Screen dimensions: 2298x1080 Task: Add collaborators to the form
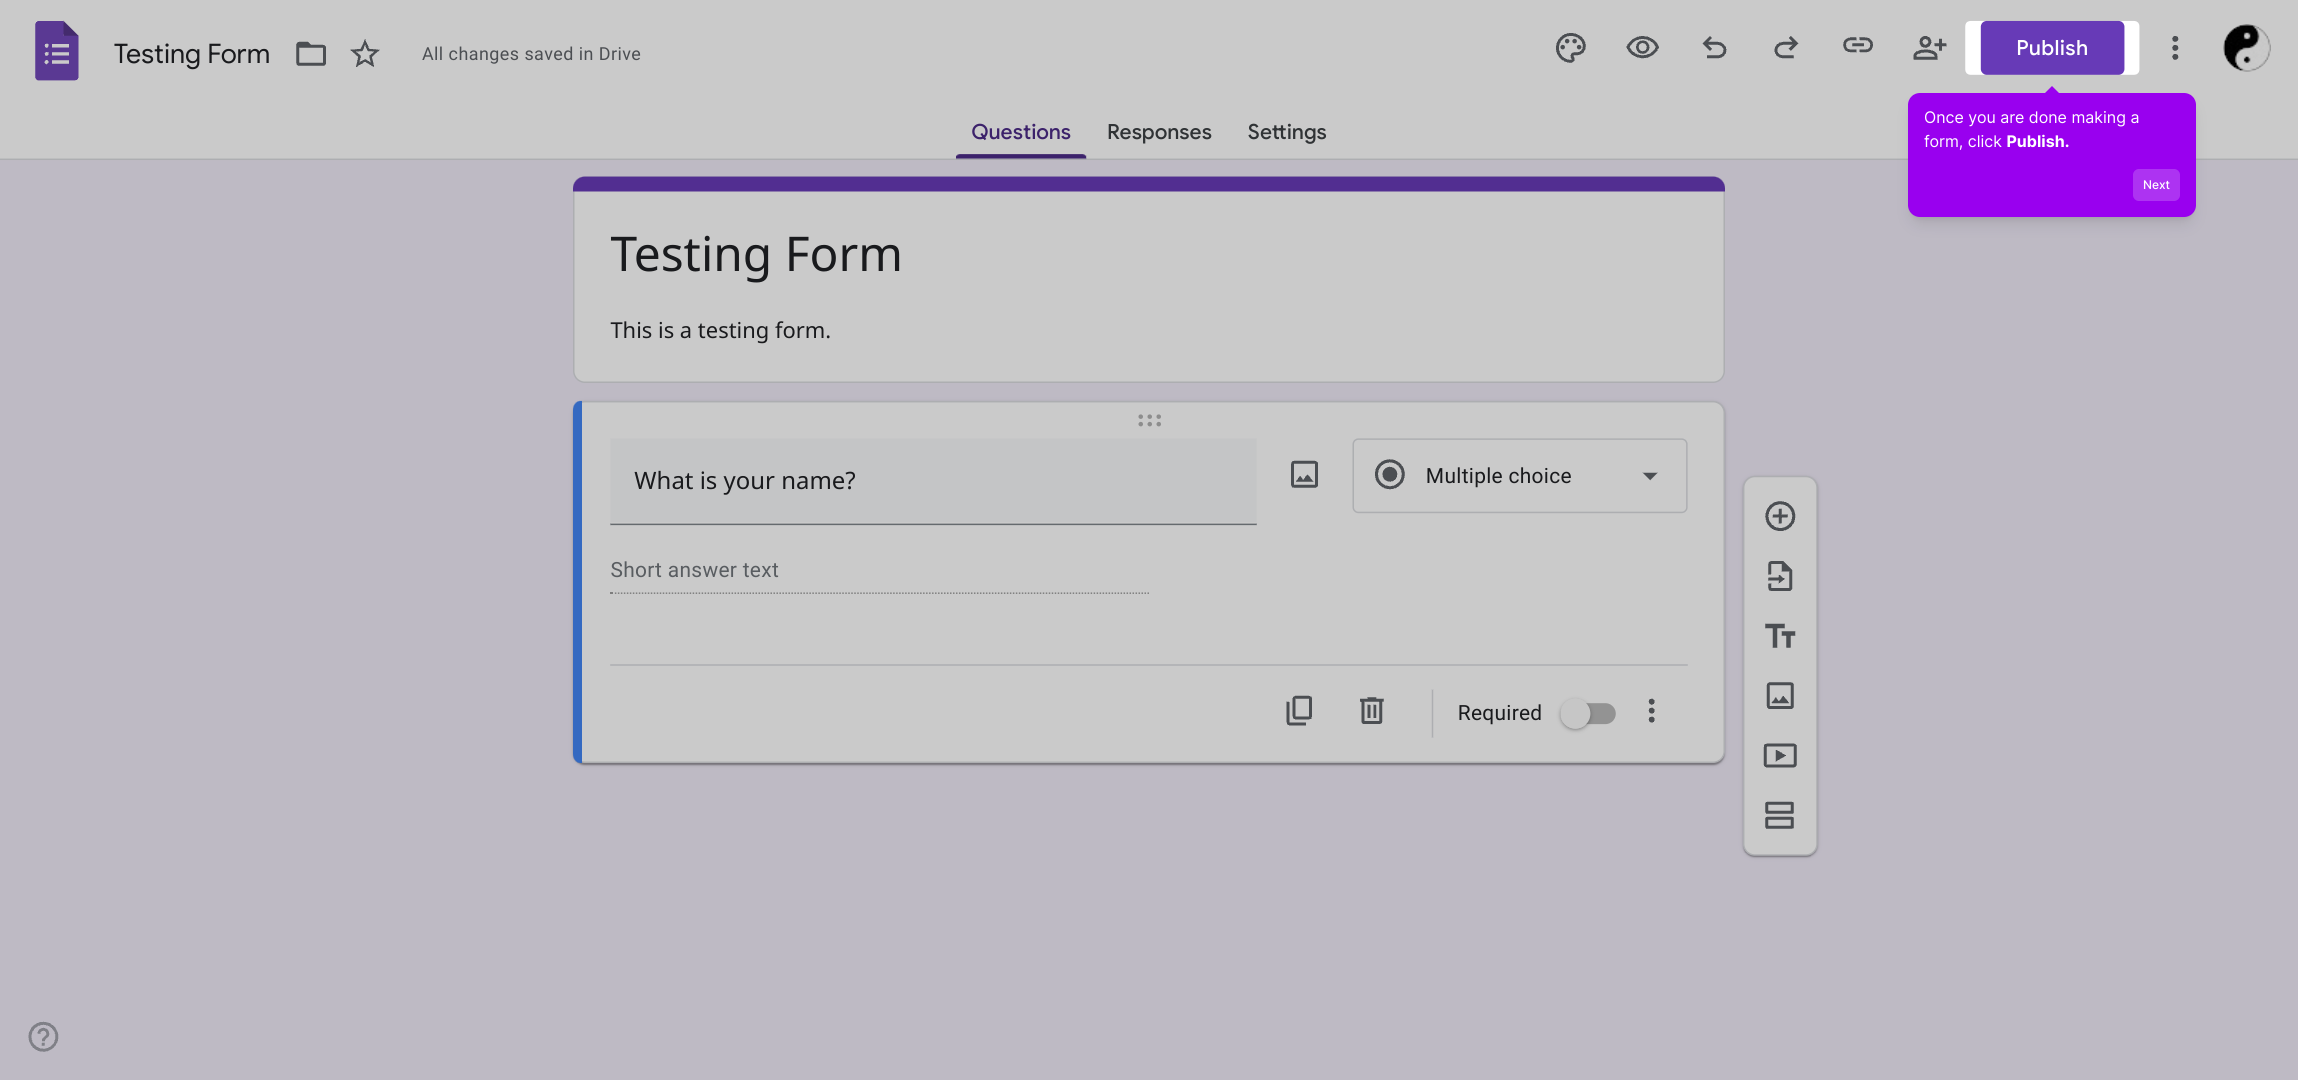(1929, 48)
